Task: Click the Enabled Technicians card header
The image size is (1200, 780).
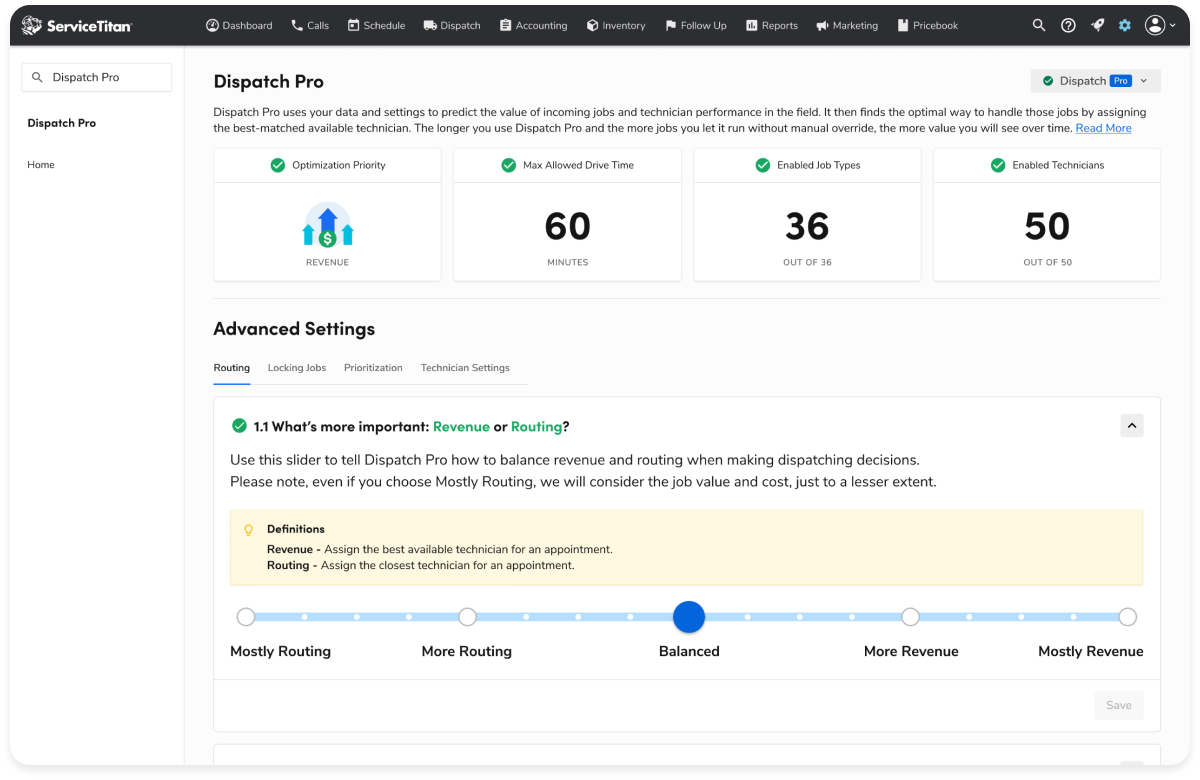Action: point(1047,165)
